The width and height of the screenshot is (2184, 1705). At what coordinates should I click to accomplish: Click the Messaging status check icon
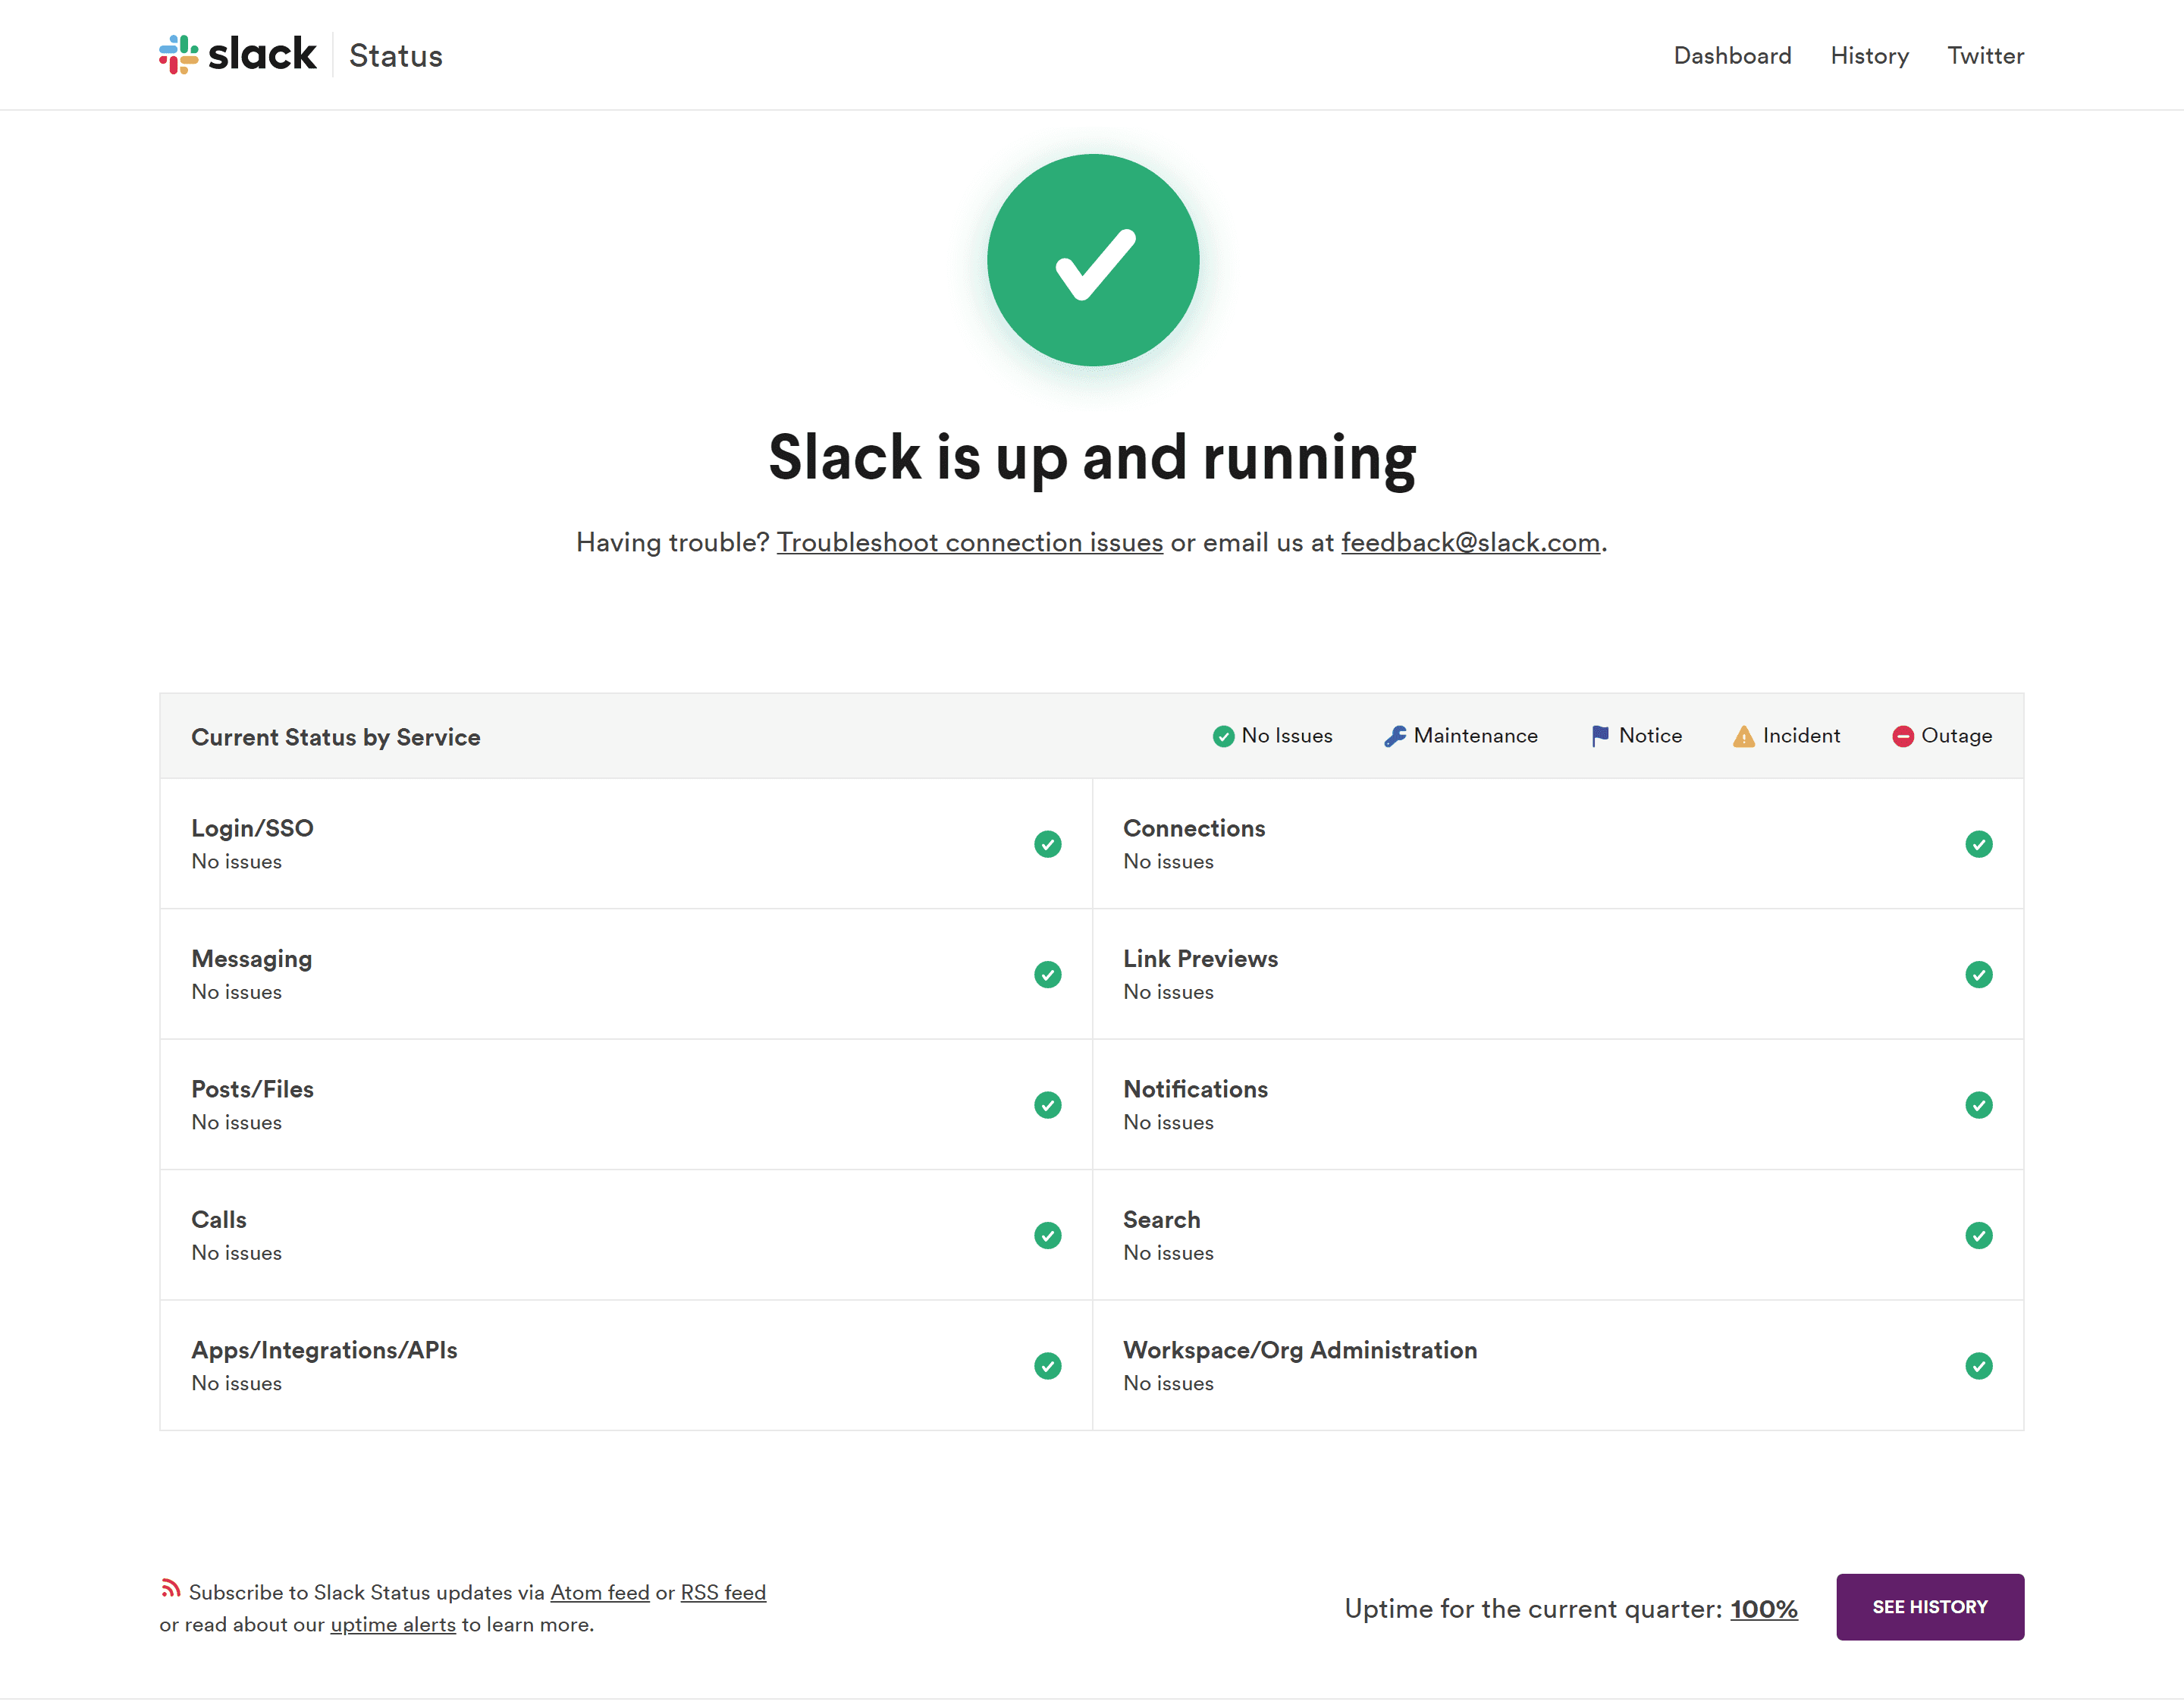1047,974
